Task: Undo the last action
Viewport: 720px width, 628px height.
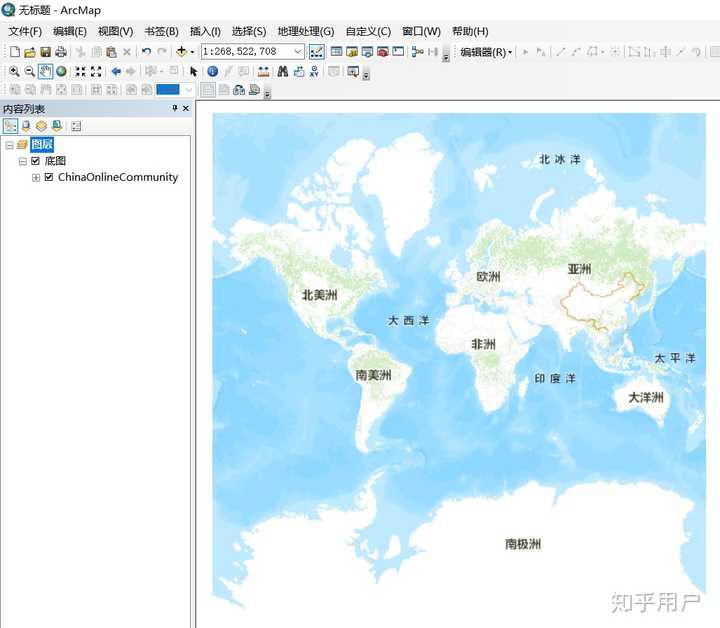Action: [146, 52]
